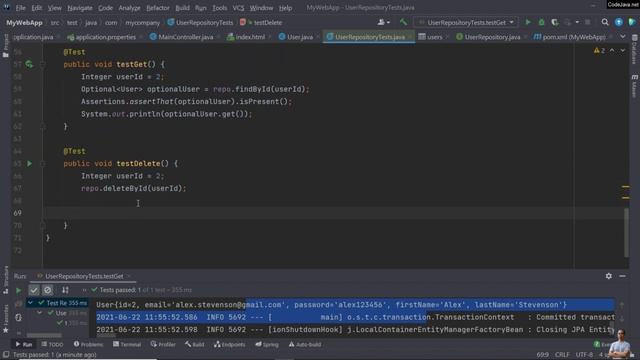
Task: Collapse the Test Results tree node
Action: [x=30, y=303]
